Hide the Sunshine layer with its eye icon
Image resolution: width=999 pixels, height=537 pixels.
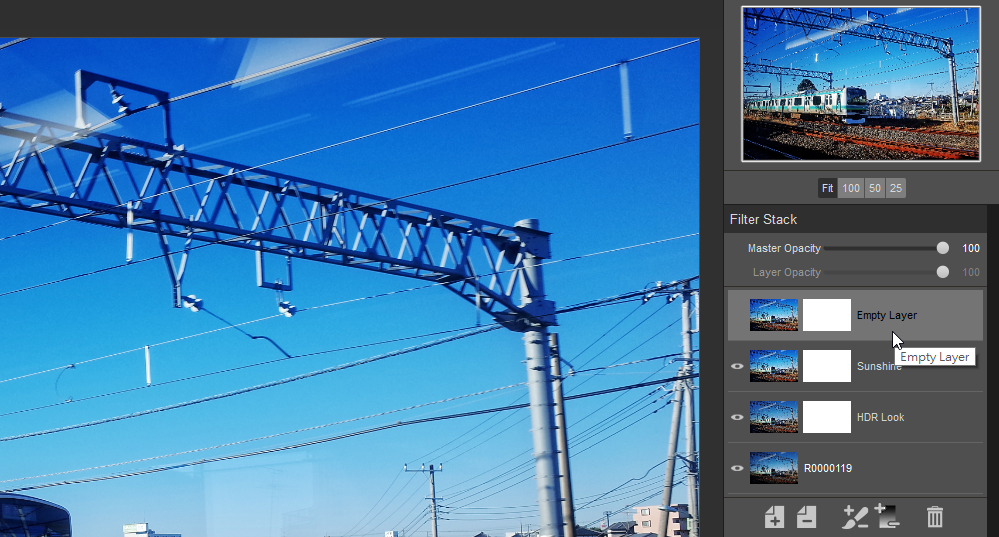point(737,366)
